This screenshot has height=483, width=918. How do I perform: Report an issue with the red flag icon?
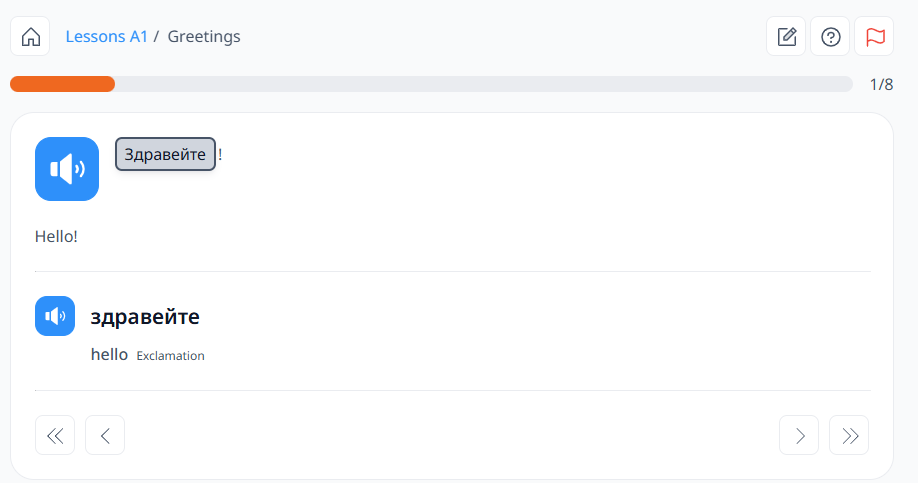[x=874, y=36]
